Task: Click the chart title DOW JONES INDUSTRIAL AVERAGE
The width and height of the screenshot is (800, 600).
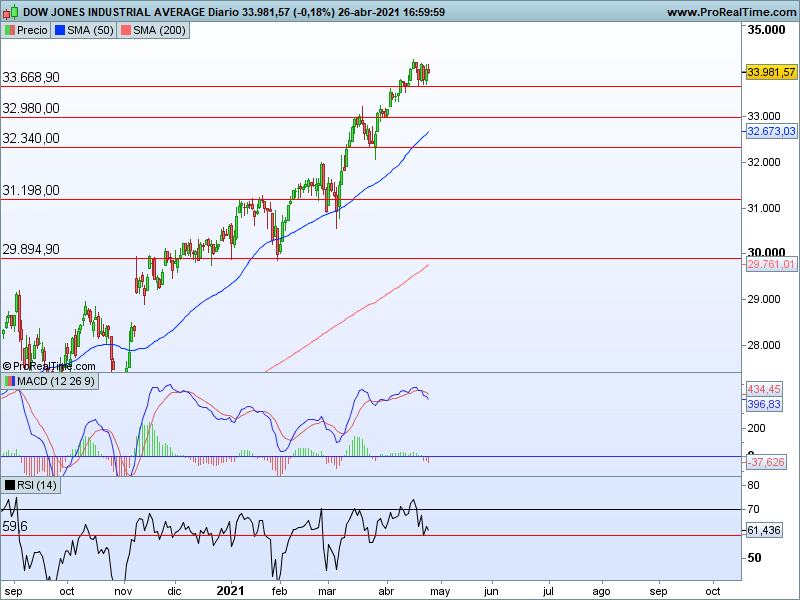Action: click(x=114, y=12)
